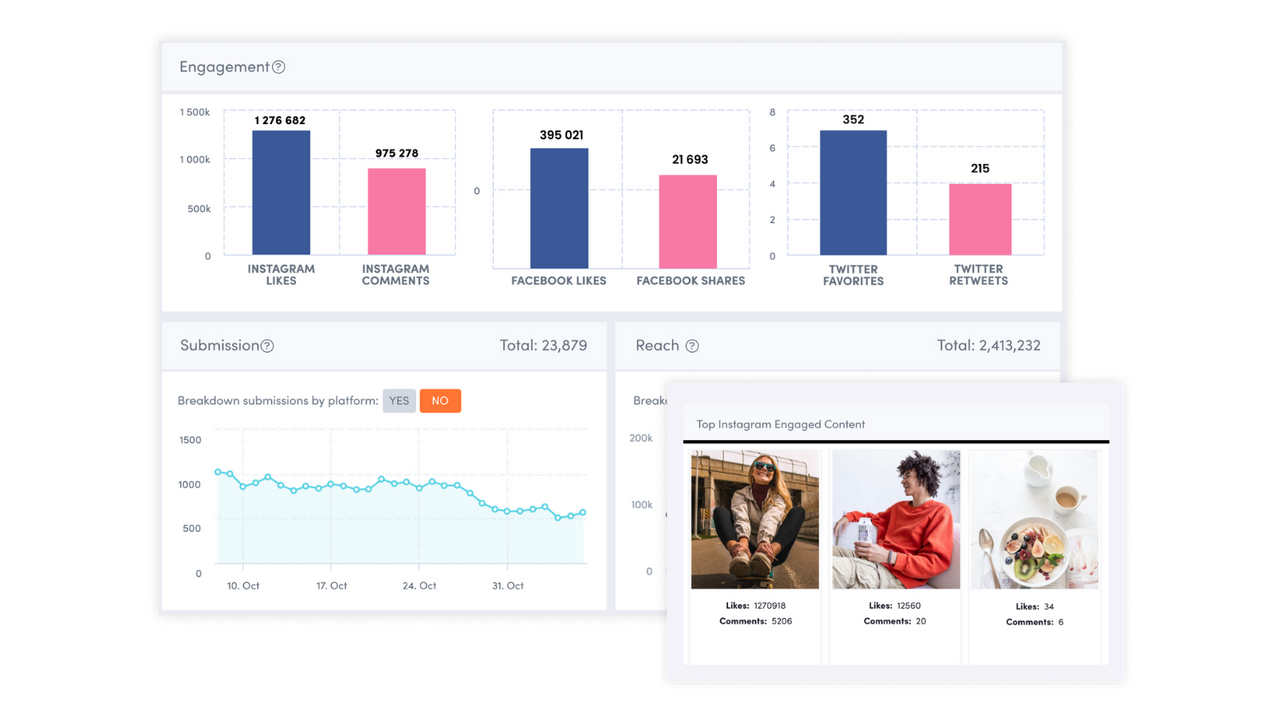
Task: Click the 215 Twitter retweets value
Action: [980, 169]
